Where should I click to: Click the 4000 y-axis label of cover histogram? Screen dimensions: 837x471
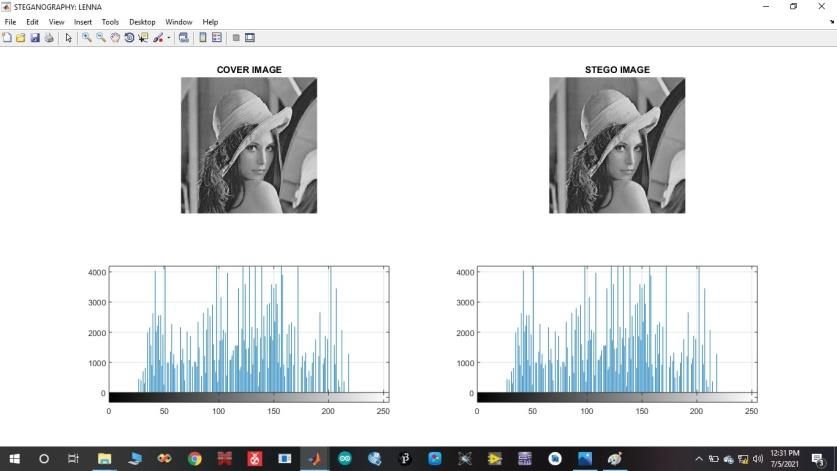[x=97, y=272]
